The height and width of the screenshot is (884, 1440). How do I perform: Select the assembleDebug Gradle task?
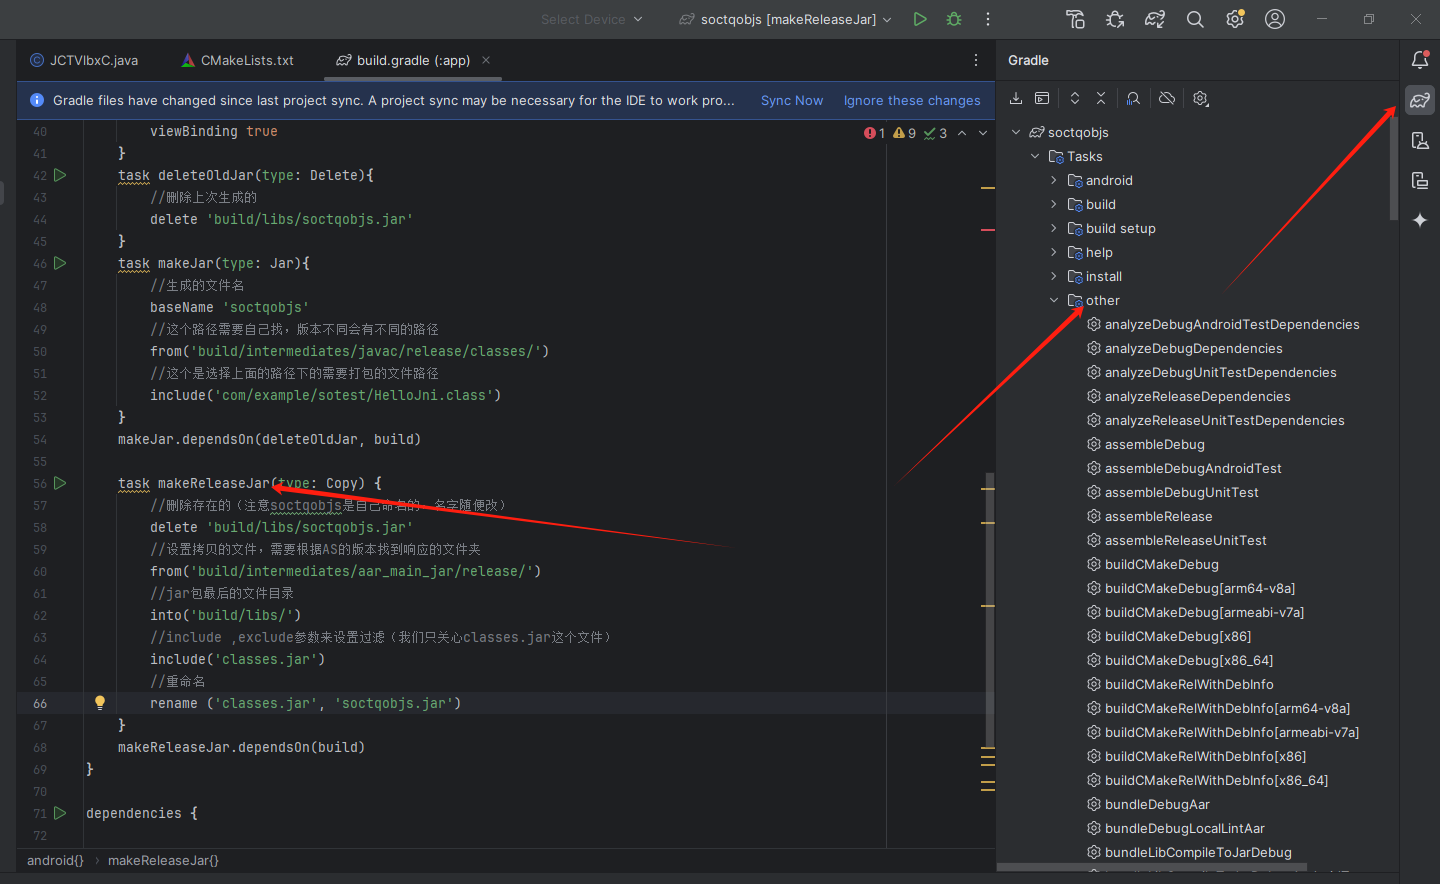tap(1155, 444)
